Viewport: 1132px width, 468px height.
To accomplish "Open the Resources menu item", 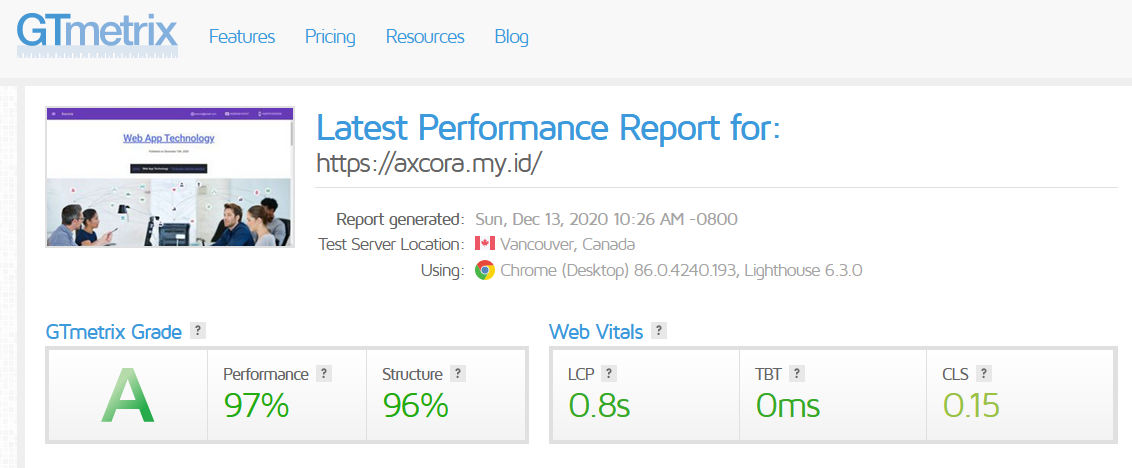I will pyautogui.click(x=424, y=37).
